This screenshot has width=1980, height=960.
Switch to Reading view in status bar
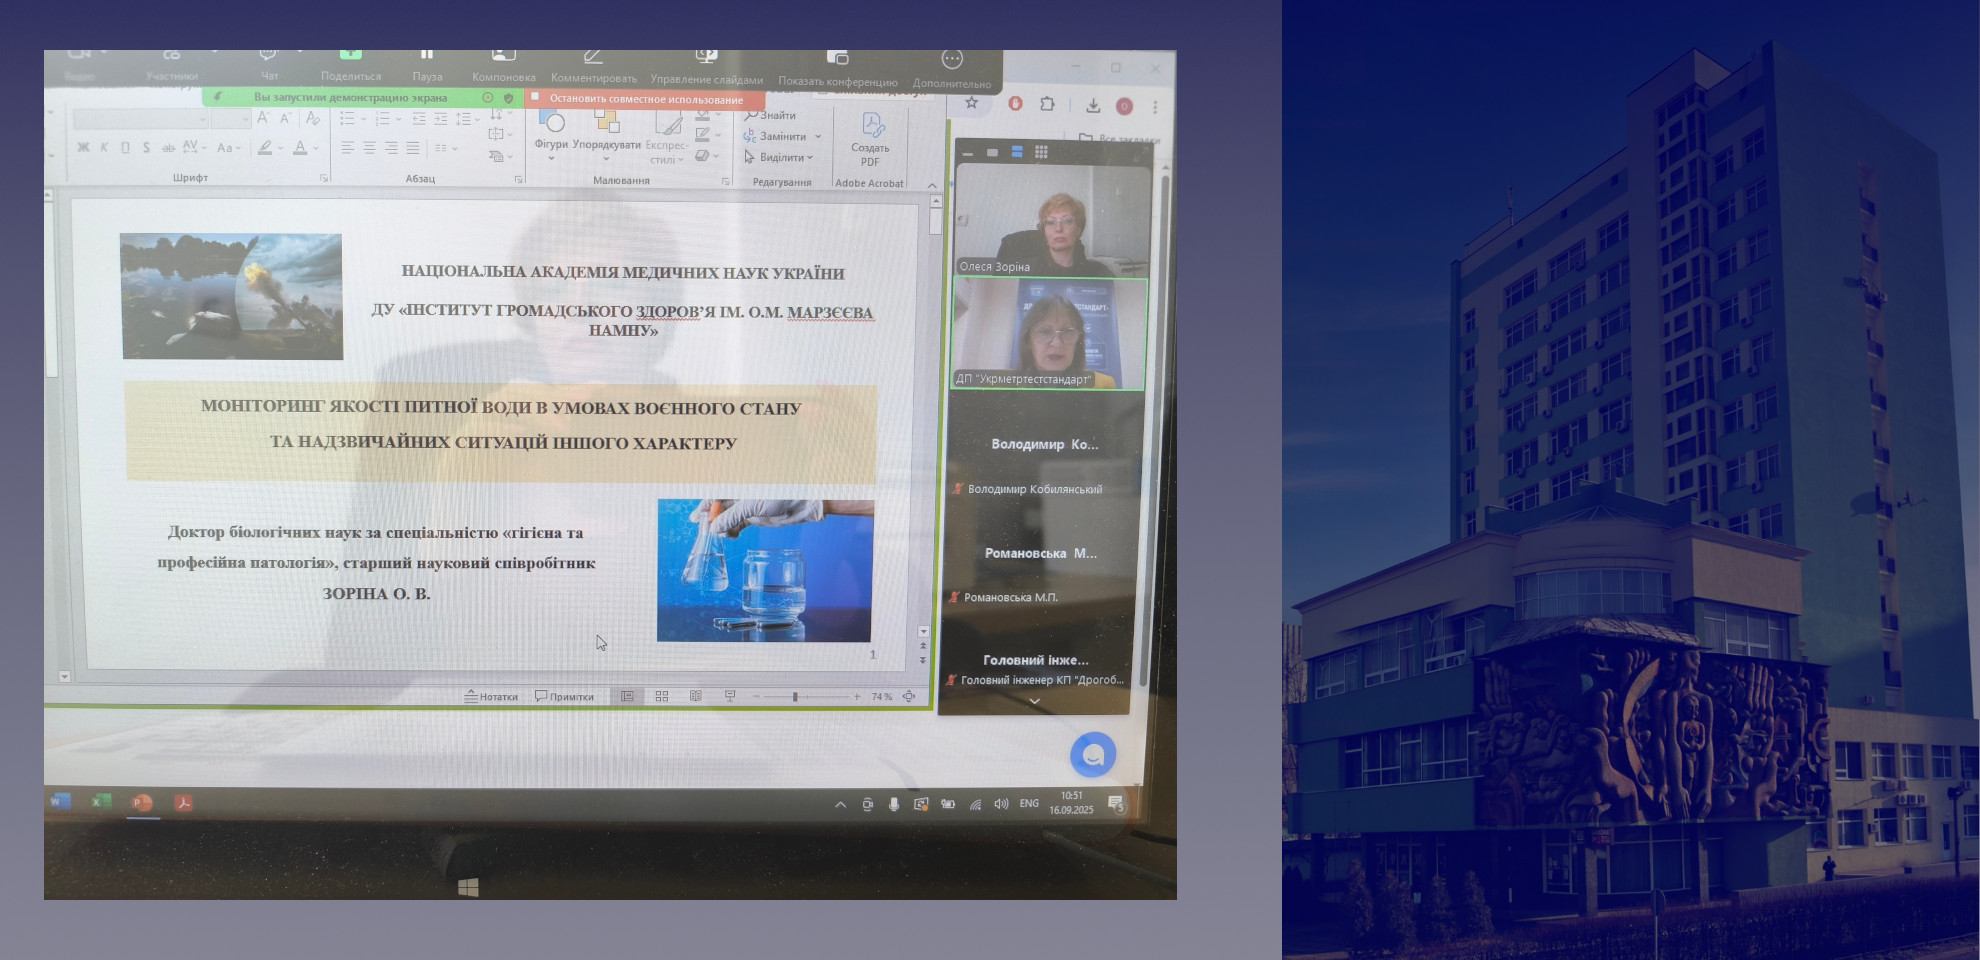(x=696, y=696)
